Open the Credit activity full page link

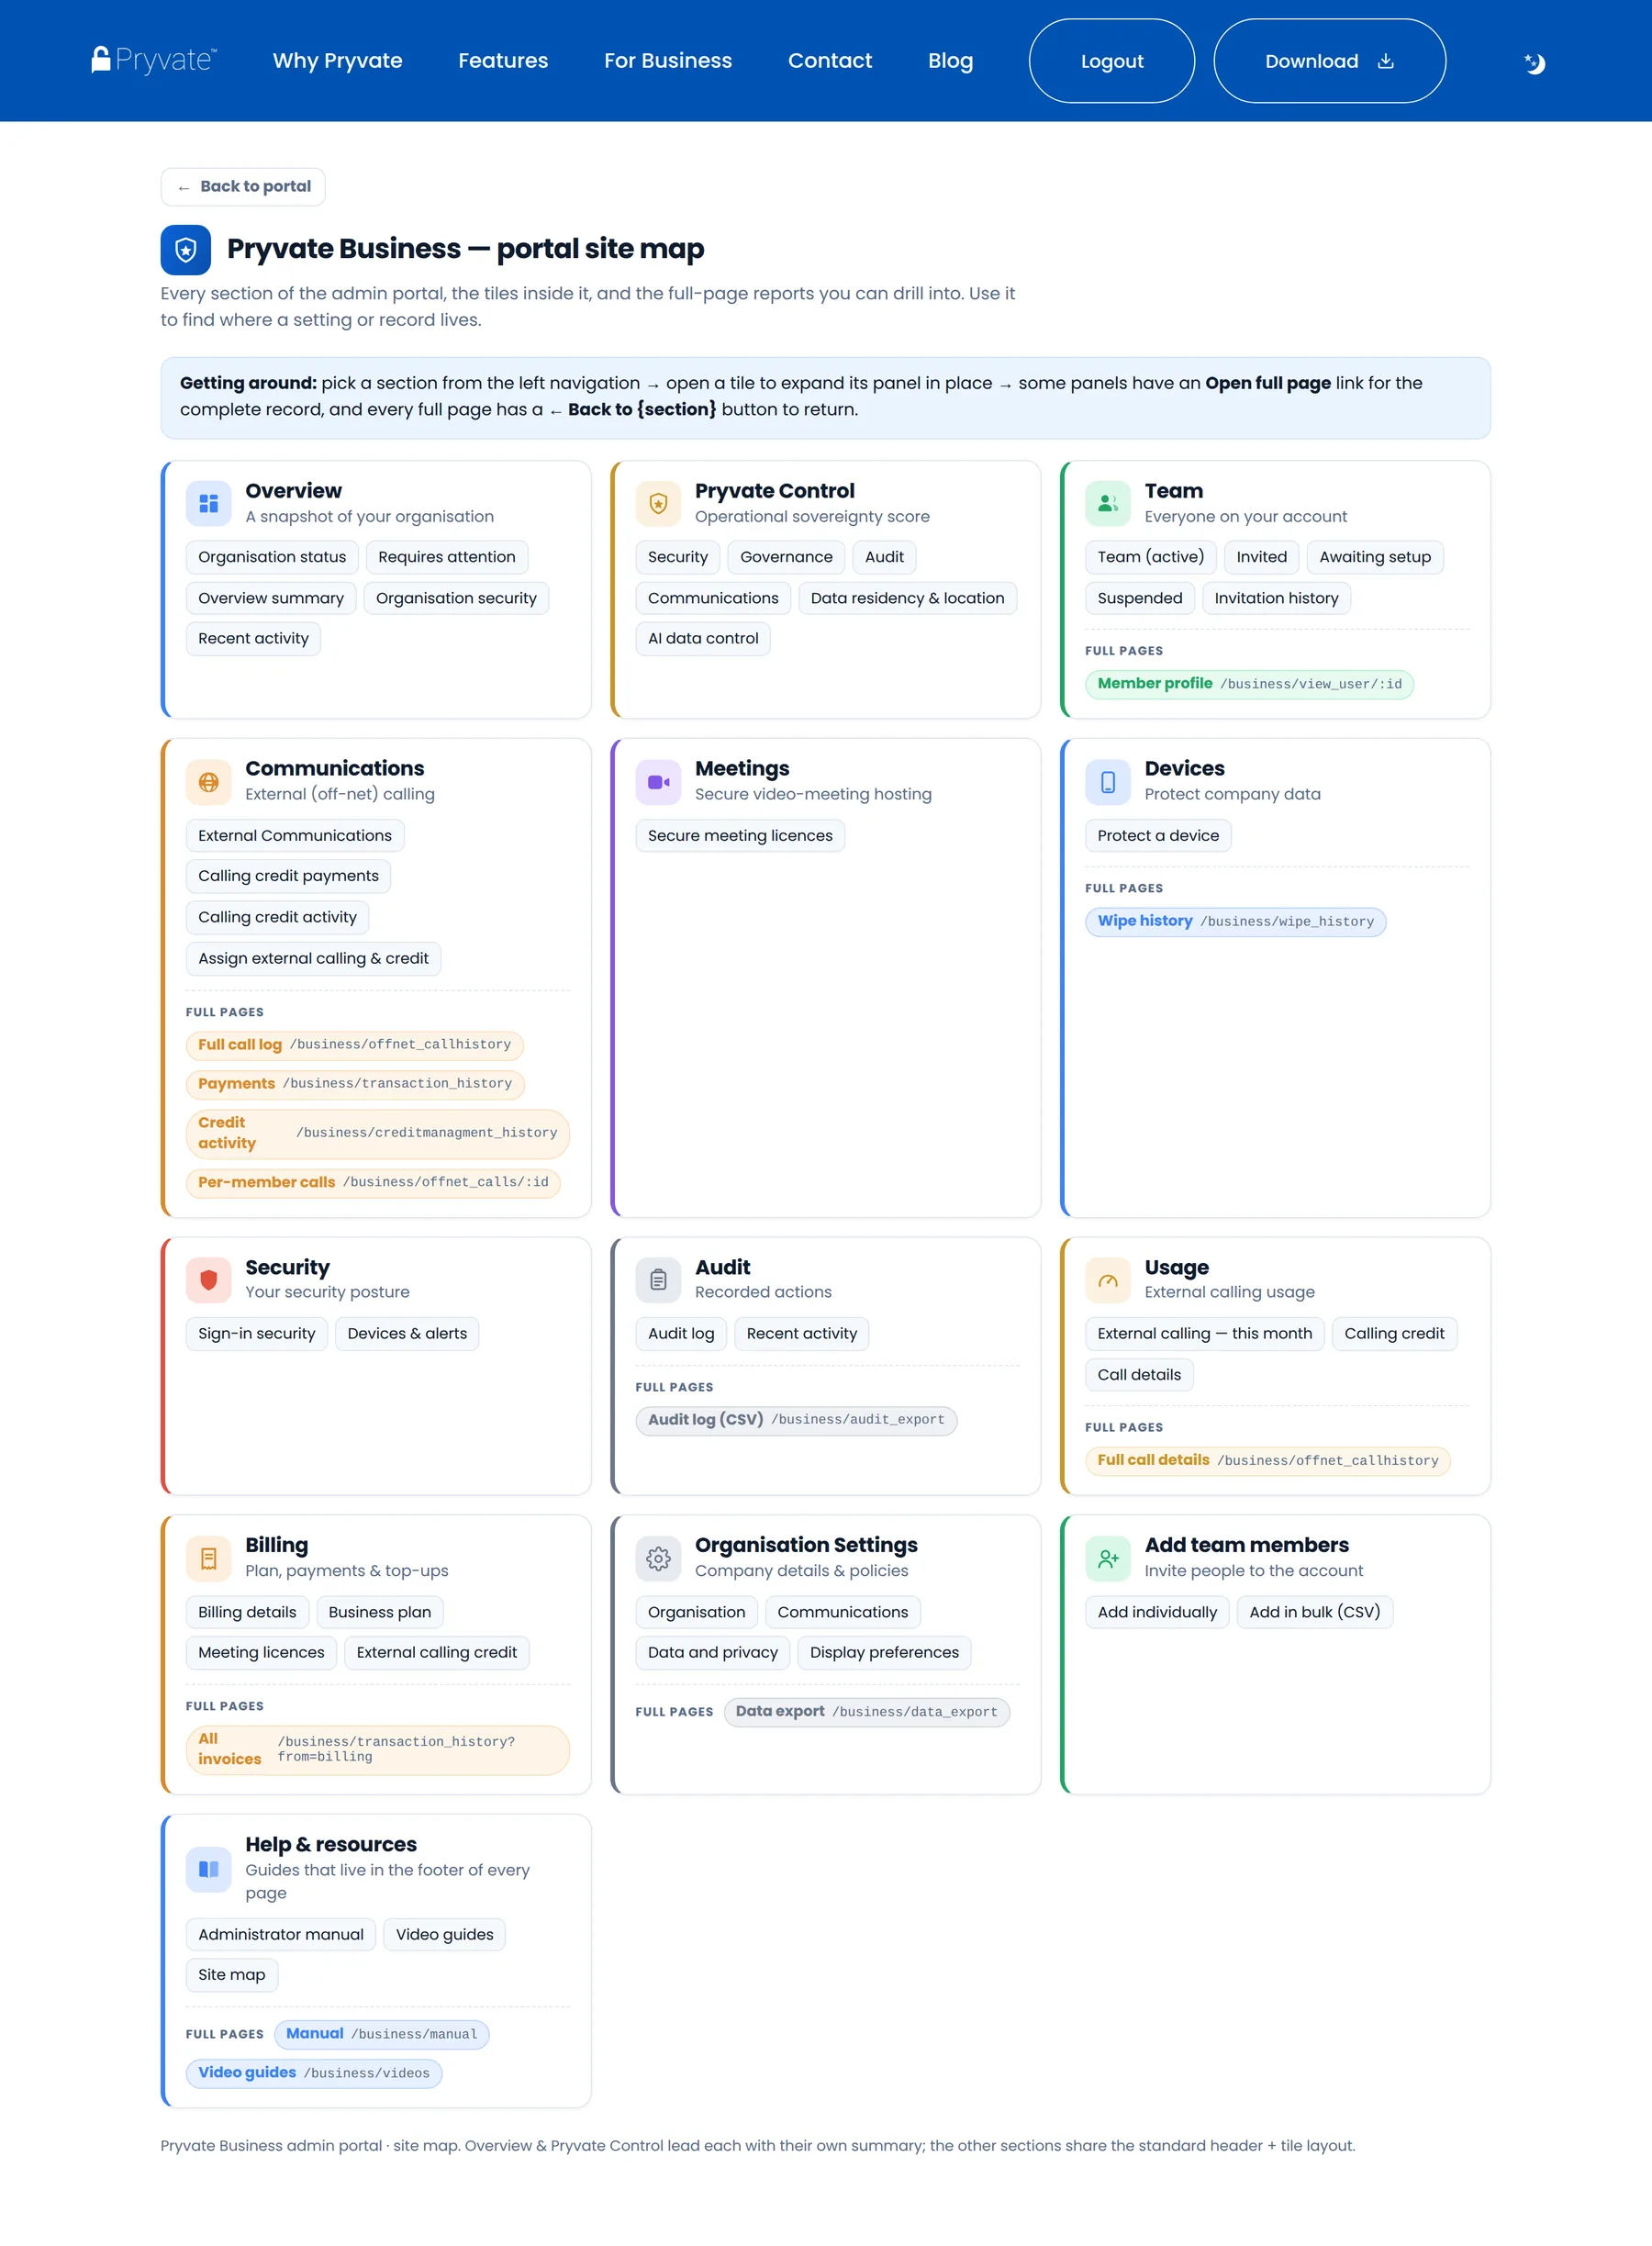pyautogui.click(x=377, y=1133)
